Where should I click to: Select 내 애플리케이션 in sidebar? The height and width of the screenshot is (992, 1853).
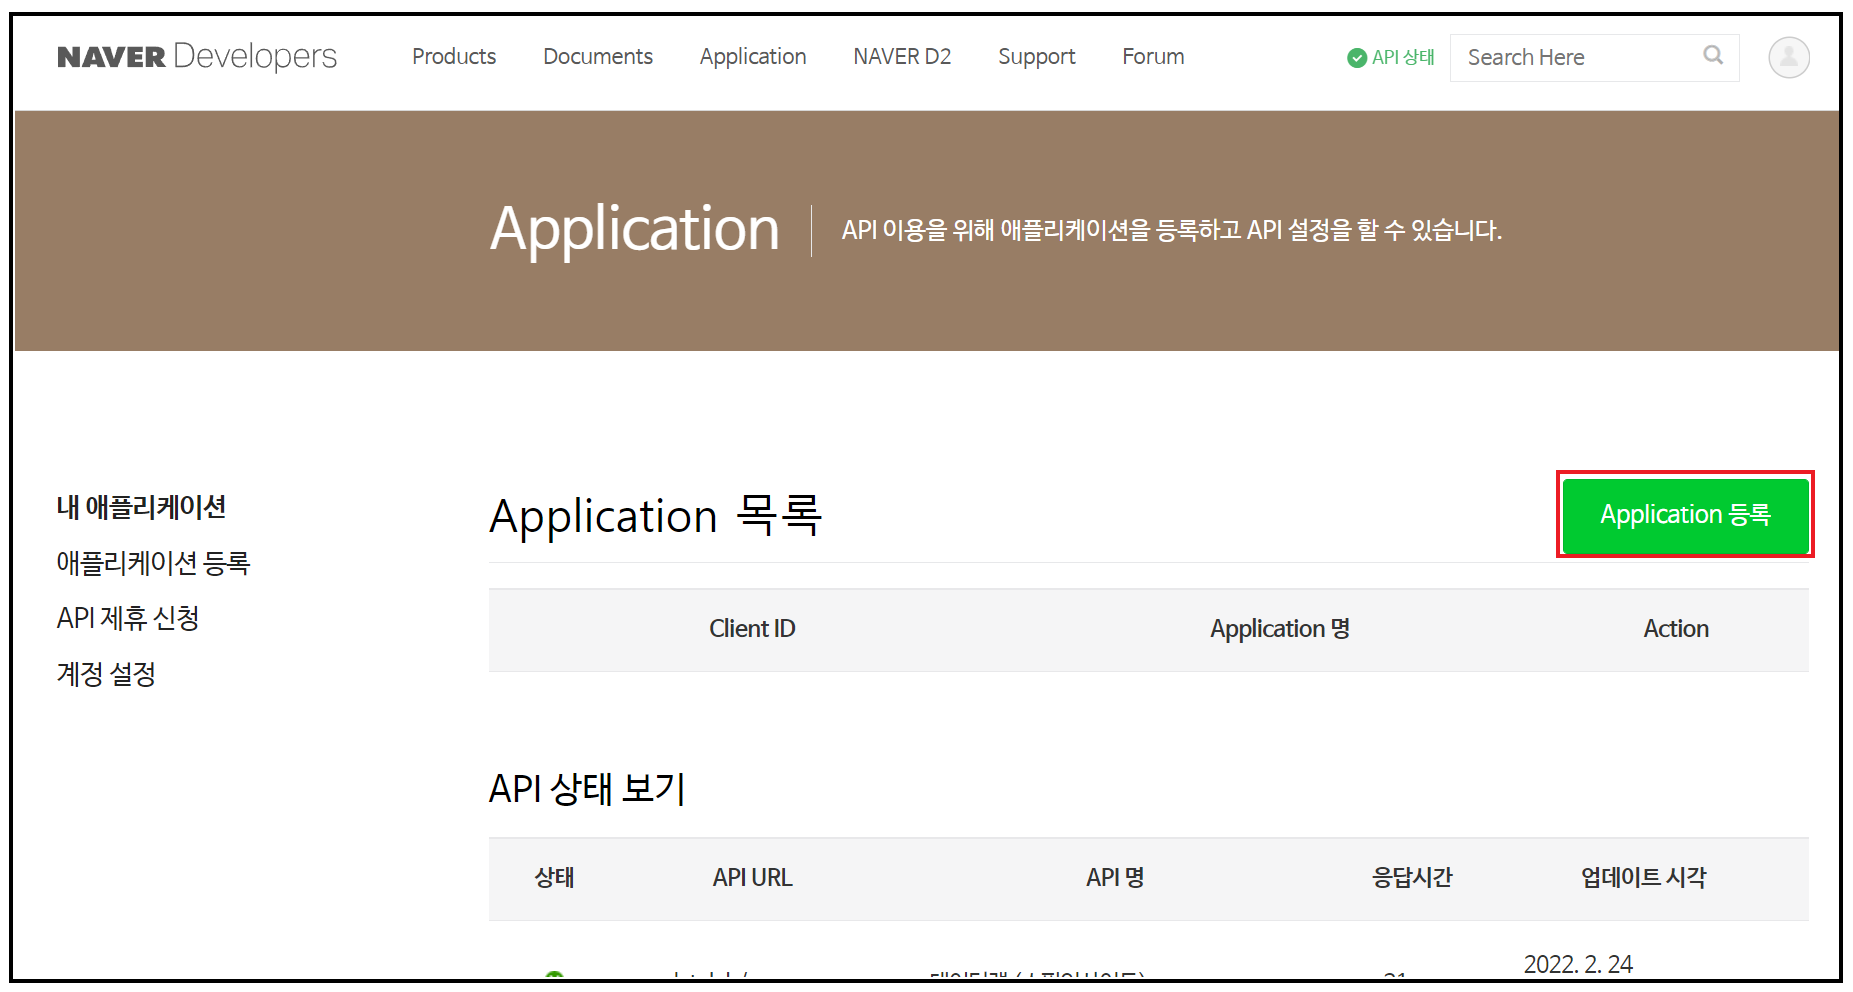(x=141, y=508)
